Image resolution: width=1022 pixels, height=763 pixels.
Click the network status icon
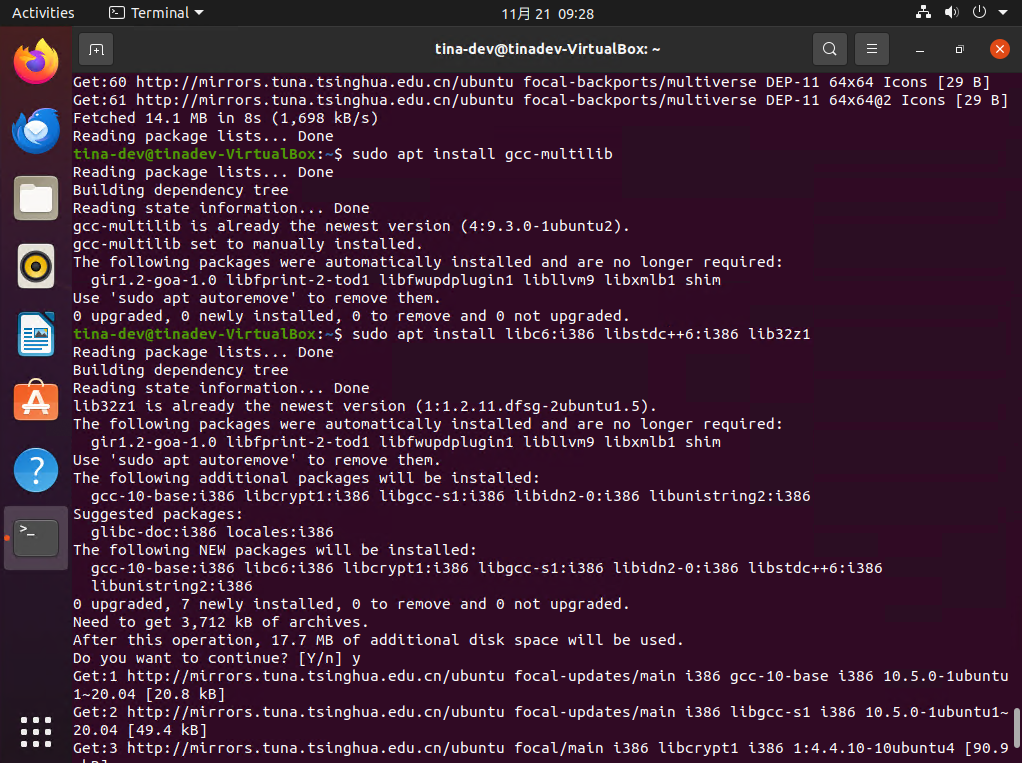[x=923, y=13]
